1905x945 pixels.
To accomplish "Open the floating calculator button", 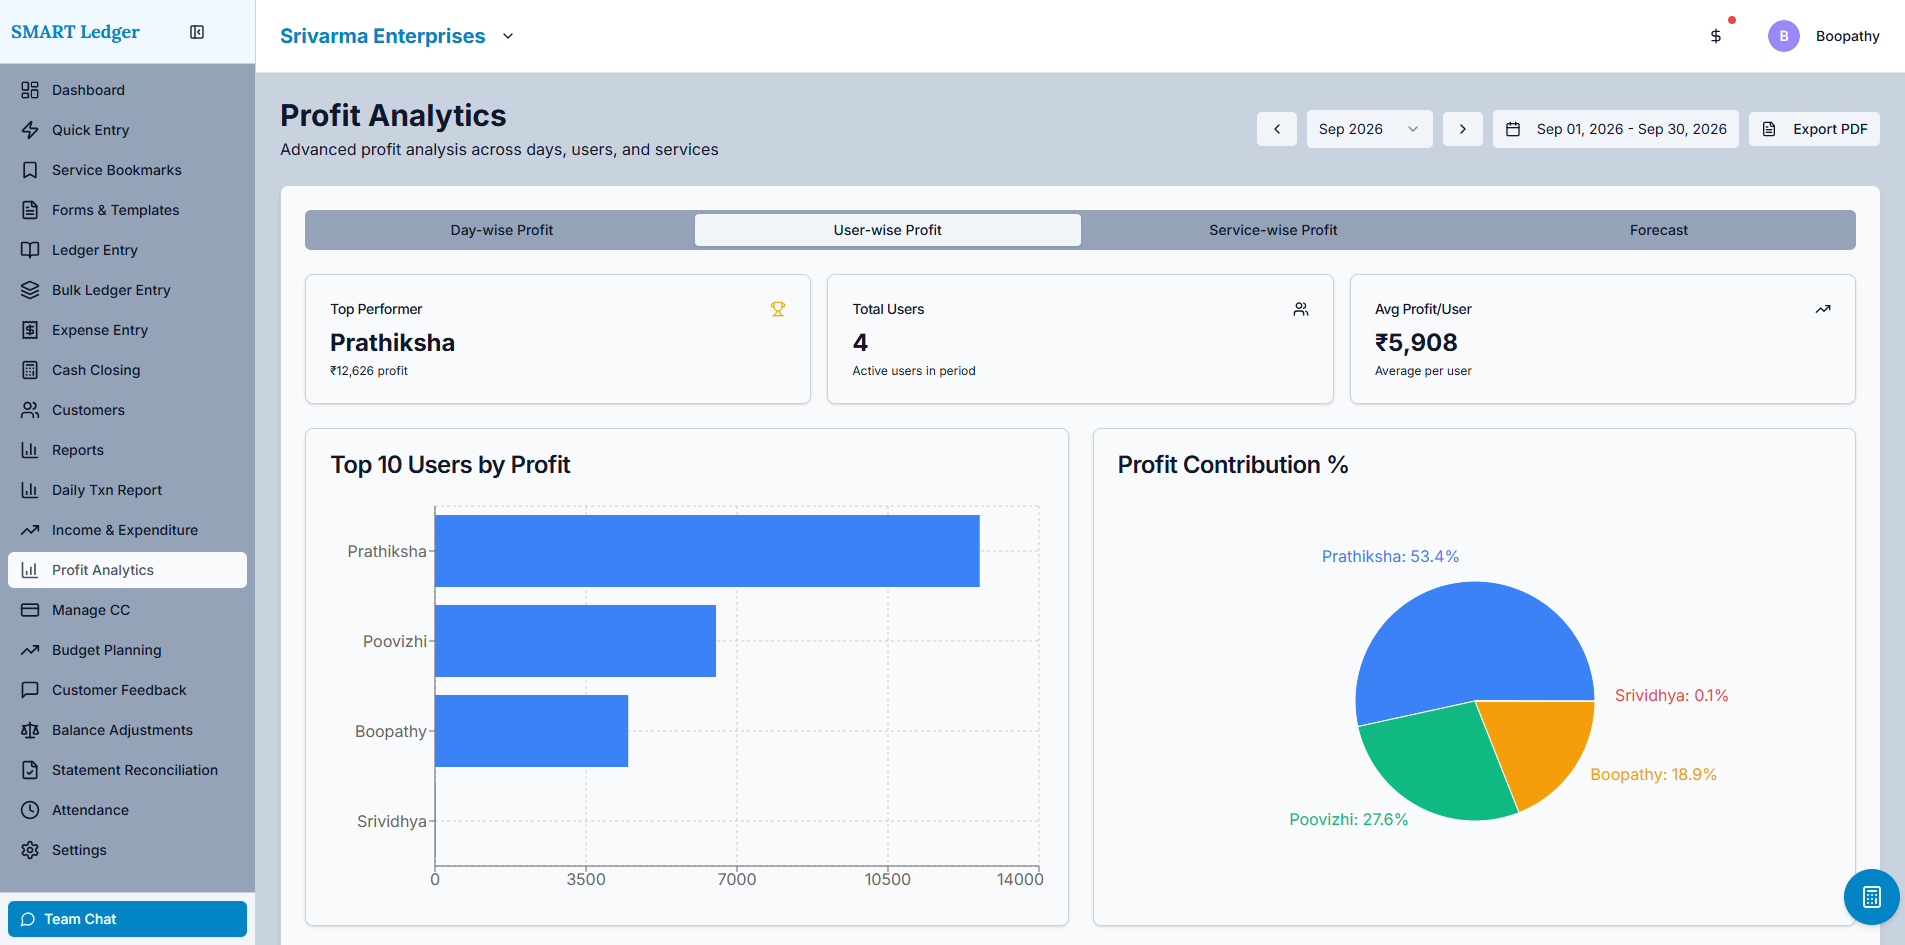I will (x=1871, y=897).
